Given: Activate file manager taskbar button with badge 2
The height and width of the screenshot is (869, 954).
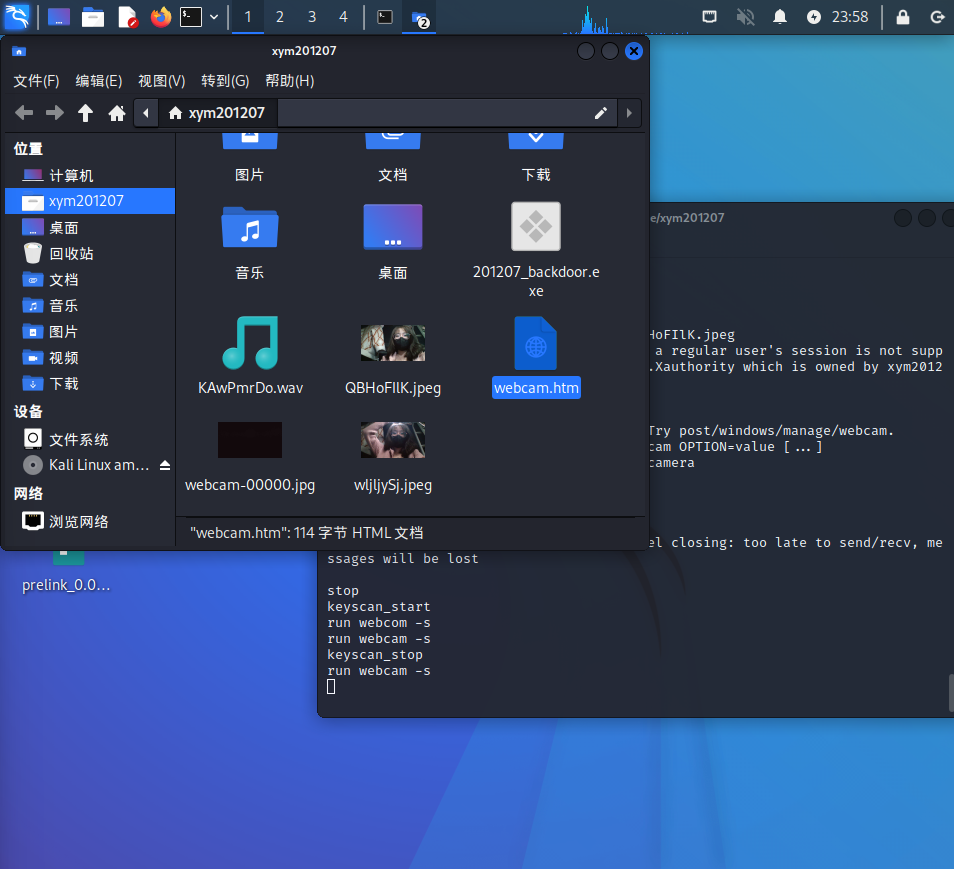Looking at the screenshot, I should pos(420,18).
